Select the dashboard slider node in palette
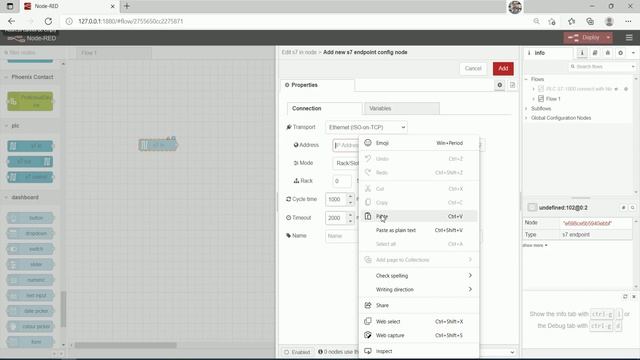This screenshot has height=360, width=640. (30, 264)
